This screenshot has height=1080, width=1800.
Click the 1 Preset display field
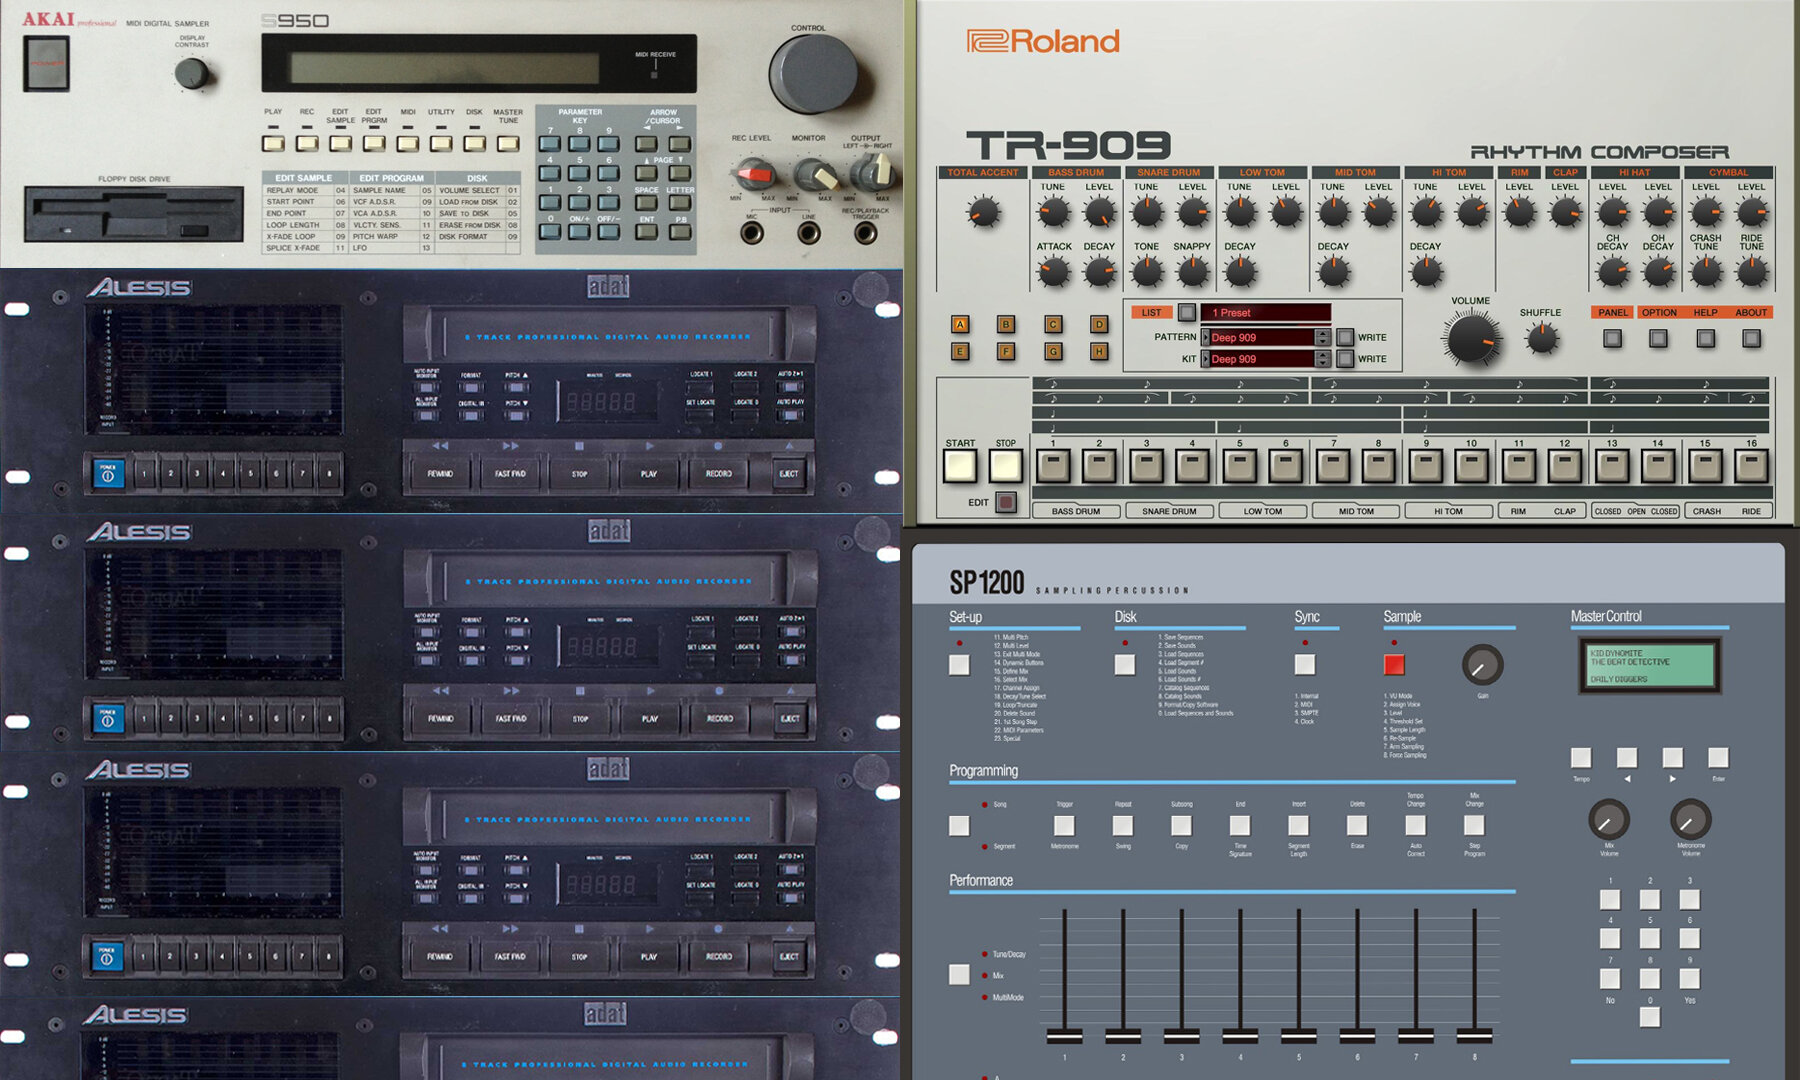pyautogui.click(x=1265, y=312)
